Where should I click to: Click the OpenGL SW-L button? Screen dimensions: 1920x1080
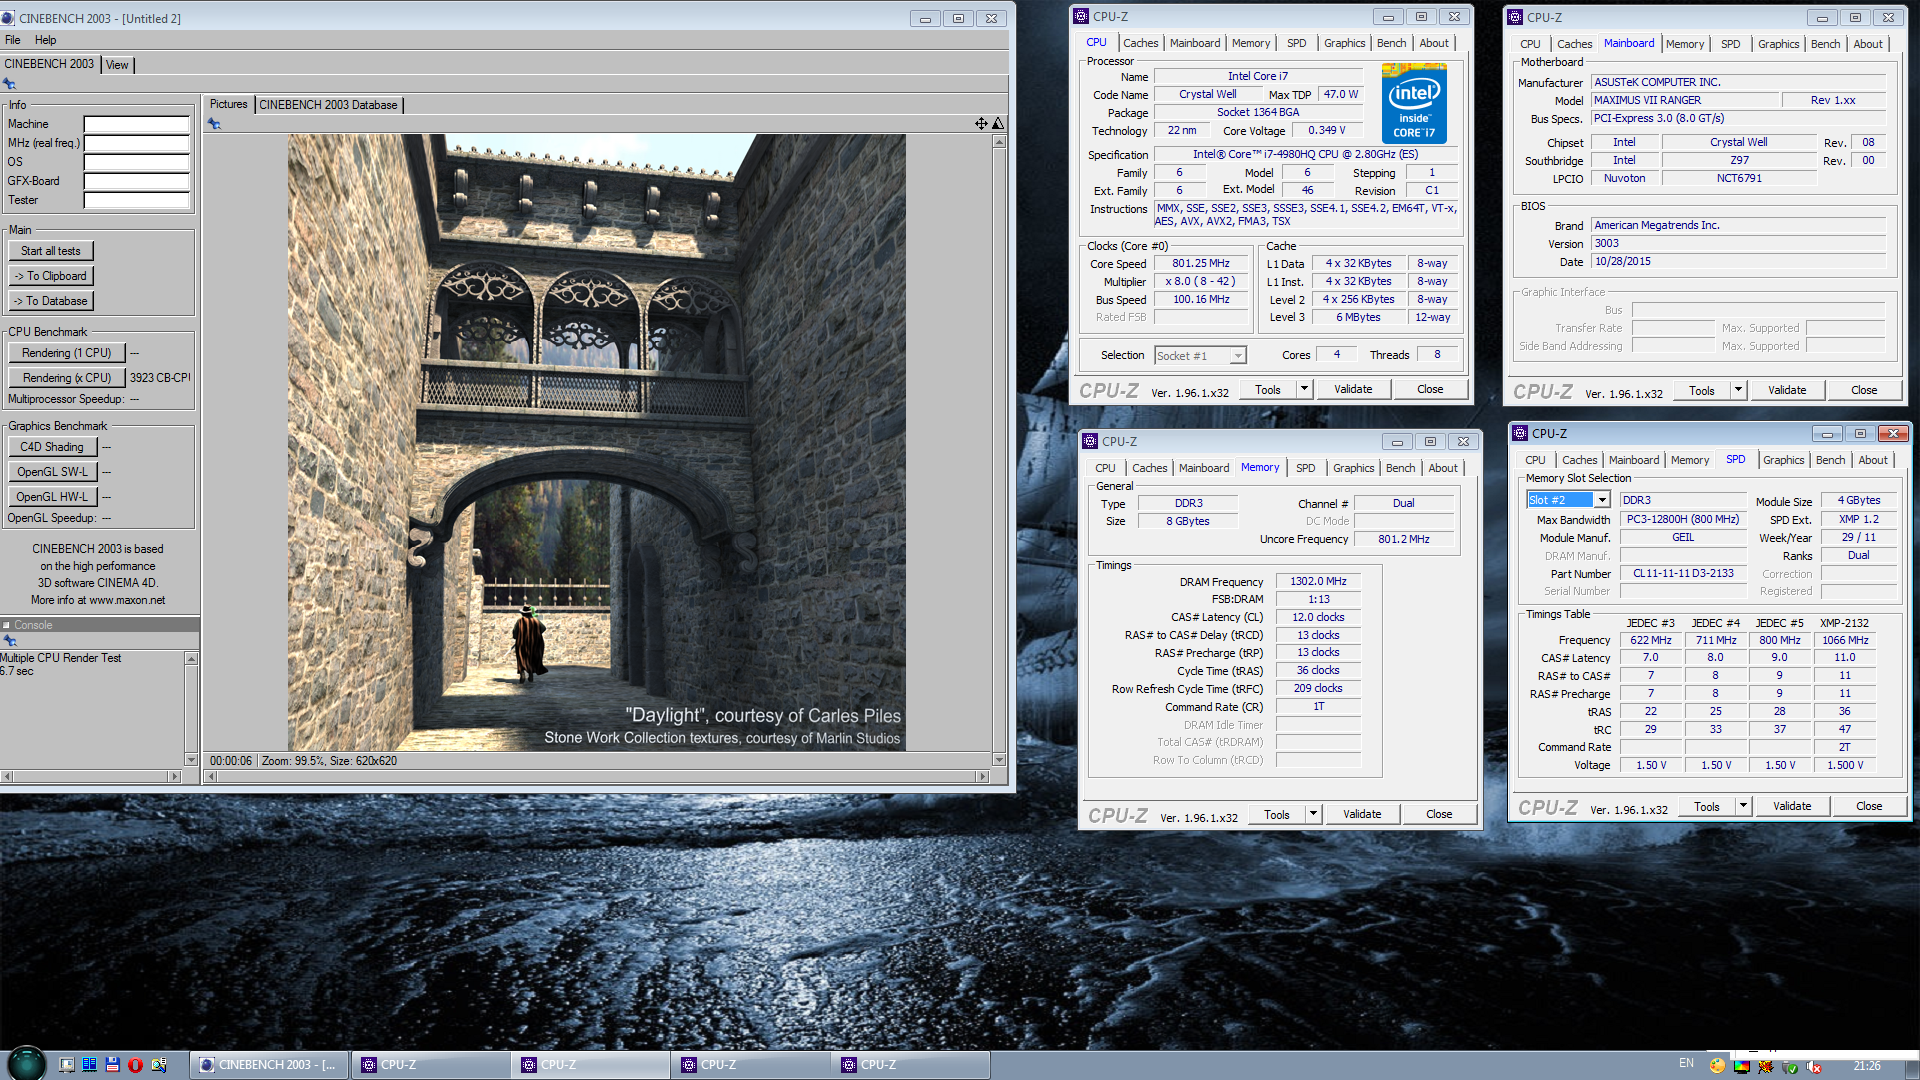(x=53, y=472)
